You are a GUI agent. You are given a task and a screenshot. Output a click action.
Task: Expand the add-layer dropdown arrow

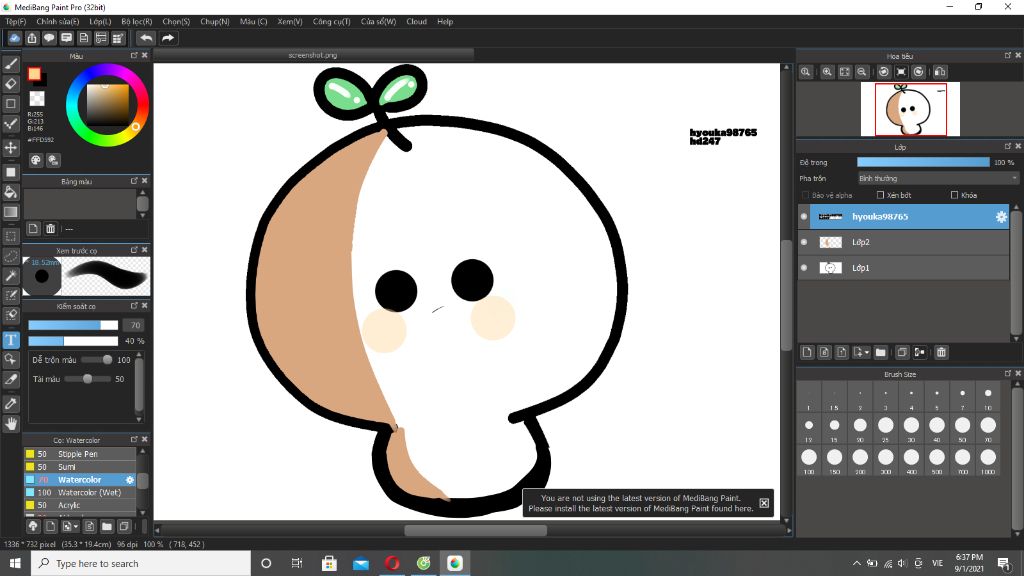click(x=865, y=353)
